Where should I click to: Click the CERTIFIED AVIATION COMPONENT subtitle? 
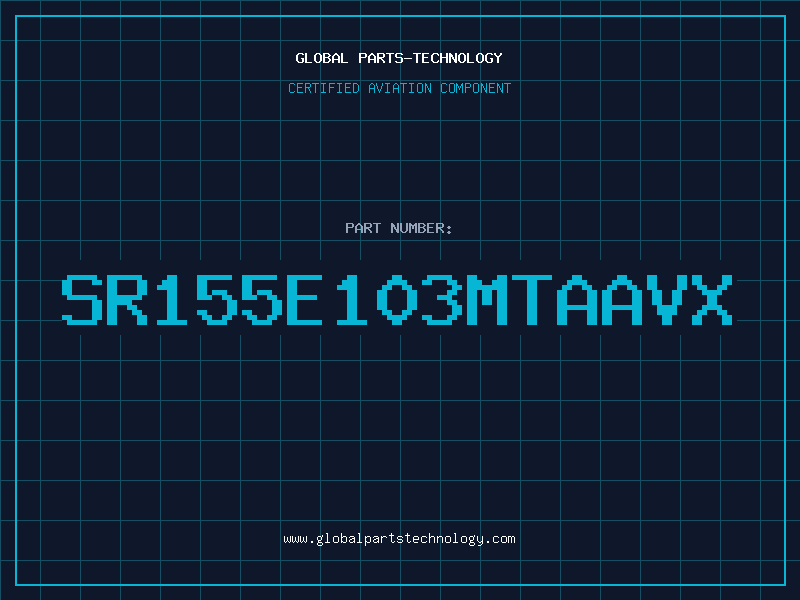coord(399,88)
